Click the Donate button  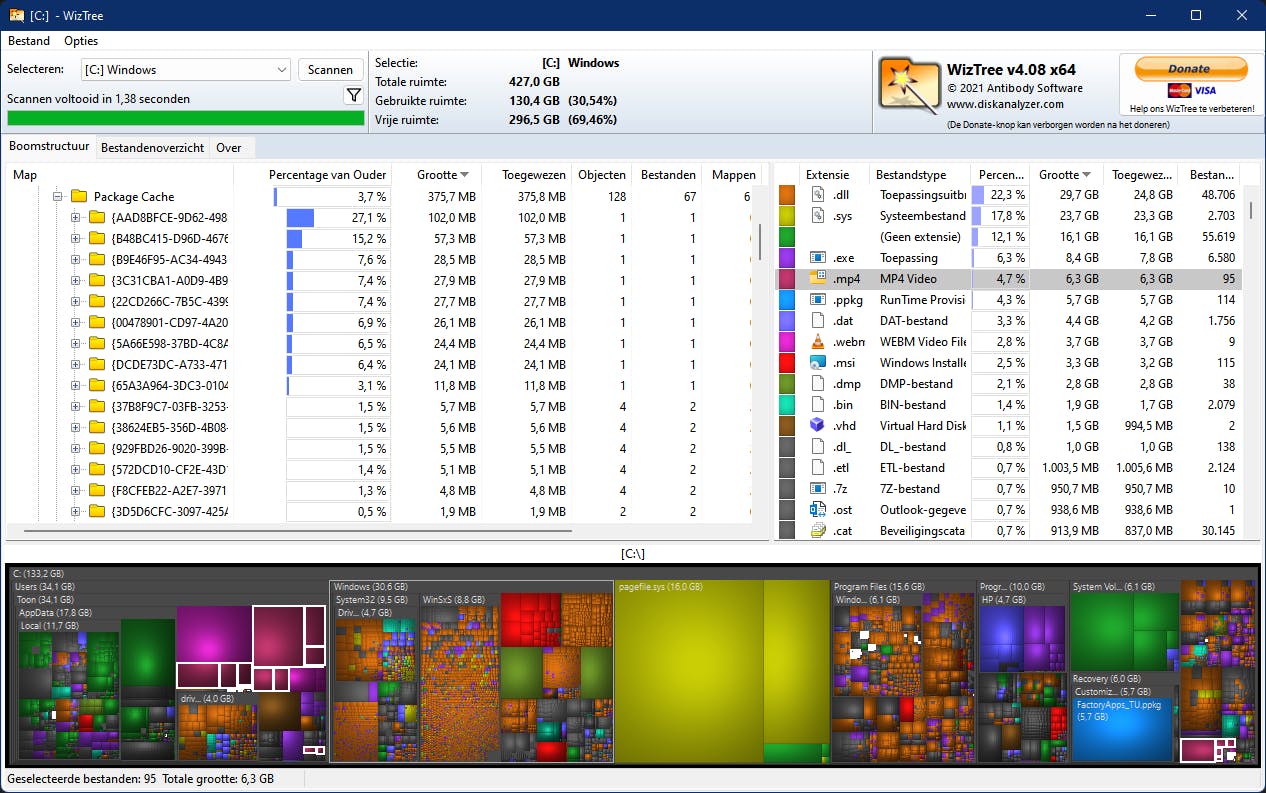(1189, 69)
